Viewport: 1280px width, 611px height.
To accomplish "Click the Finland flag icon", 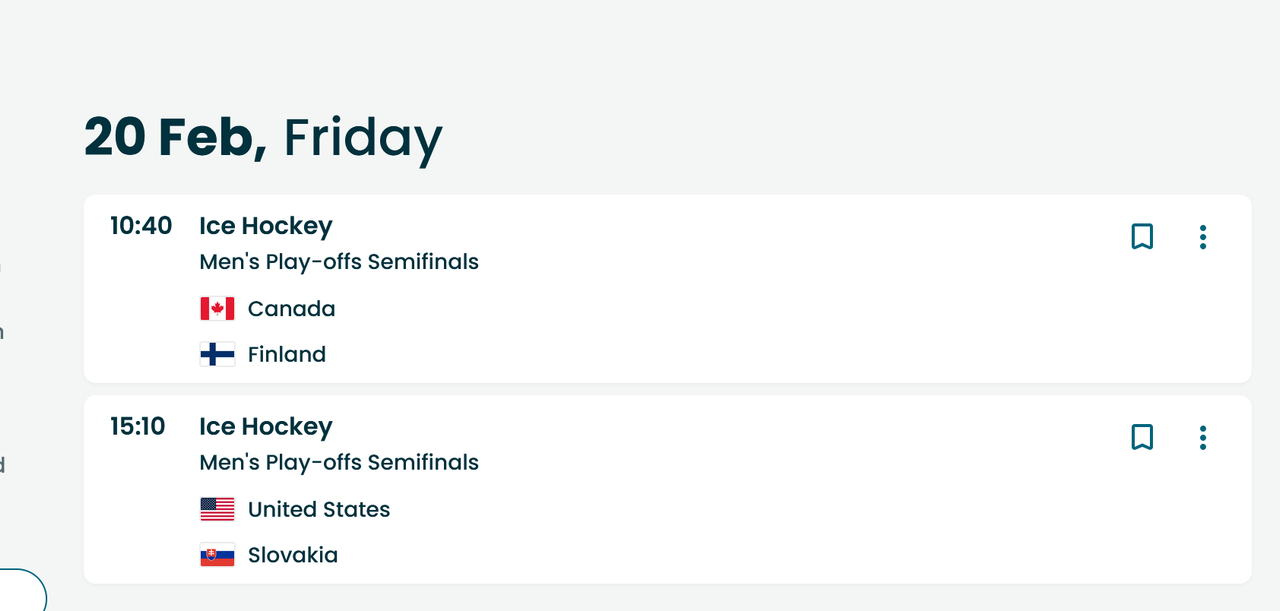I will pyautogui.click(x=217, y=354).
